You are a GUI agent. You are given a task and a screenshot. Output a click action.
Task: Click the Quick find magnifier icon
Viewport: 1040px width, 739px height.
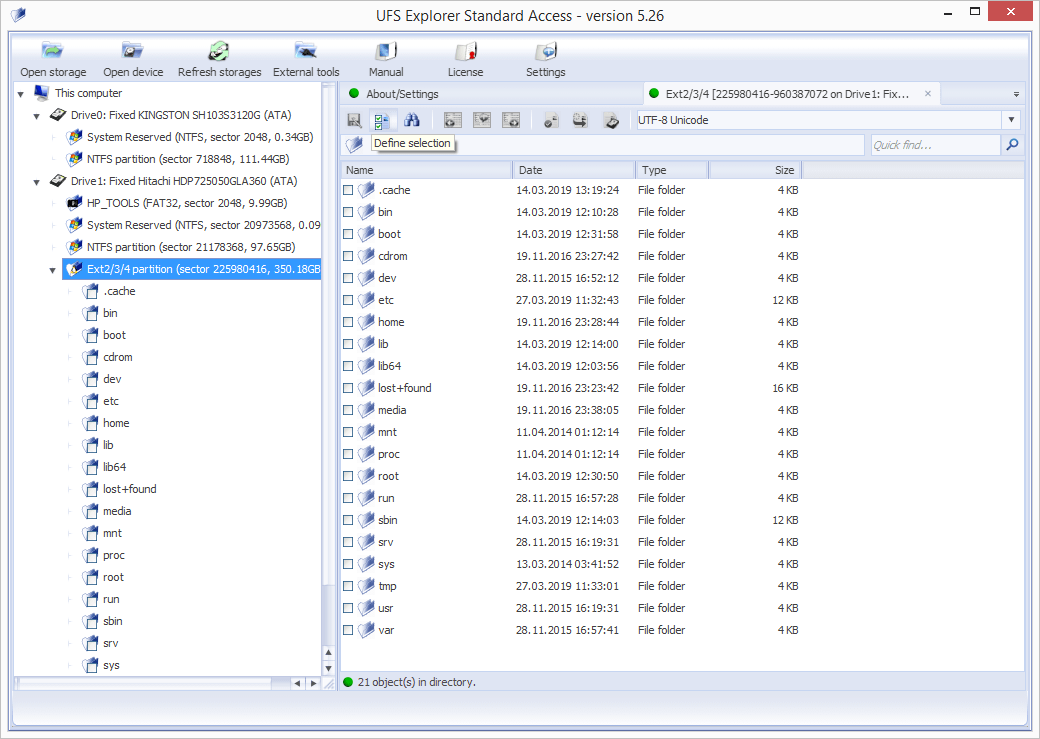tap(1012, 146)
